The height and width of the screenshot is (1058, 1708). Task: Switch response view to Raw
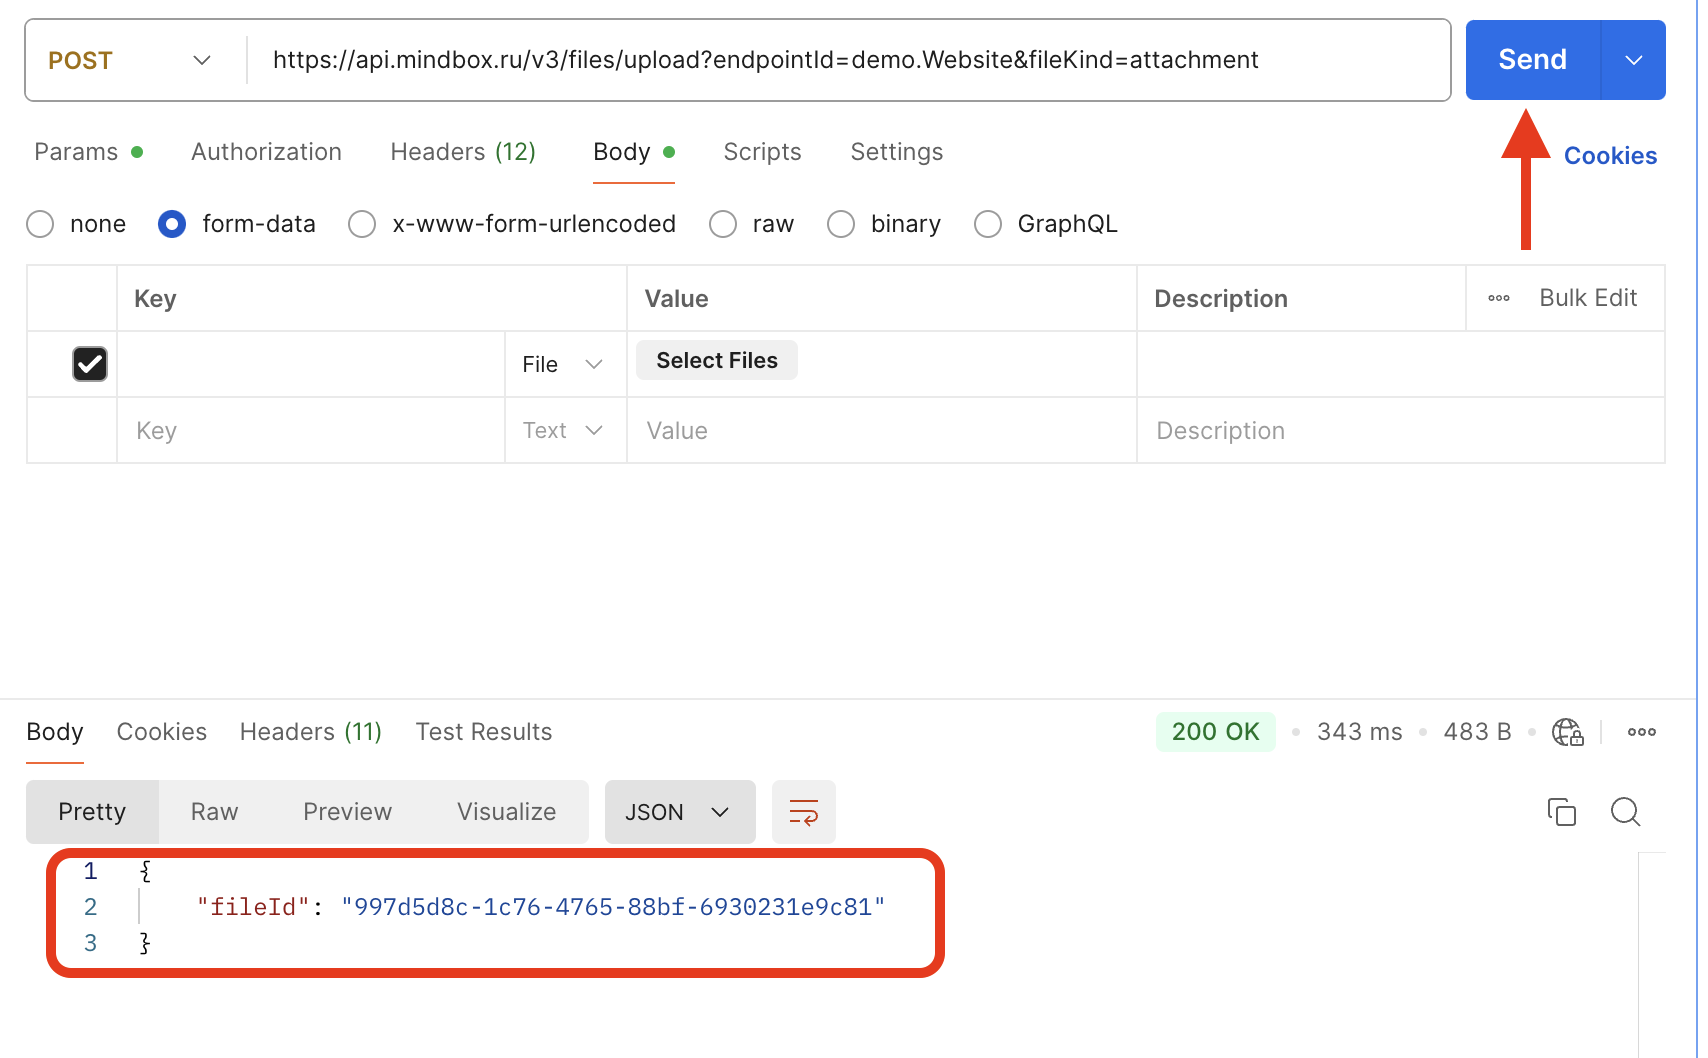point(214,812)
